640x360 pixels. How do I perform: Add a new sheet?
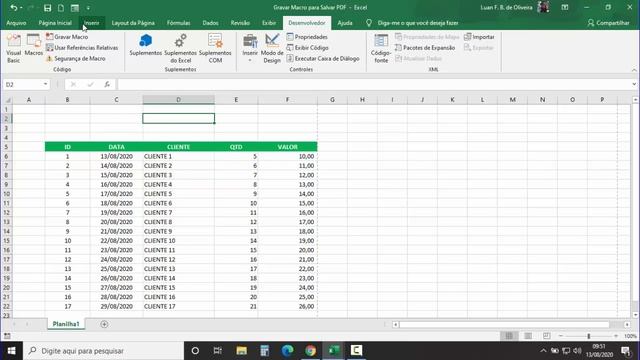[104, 324]
